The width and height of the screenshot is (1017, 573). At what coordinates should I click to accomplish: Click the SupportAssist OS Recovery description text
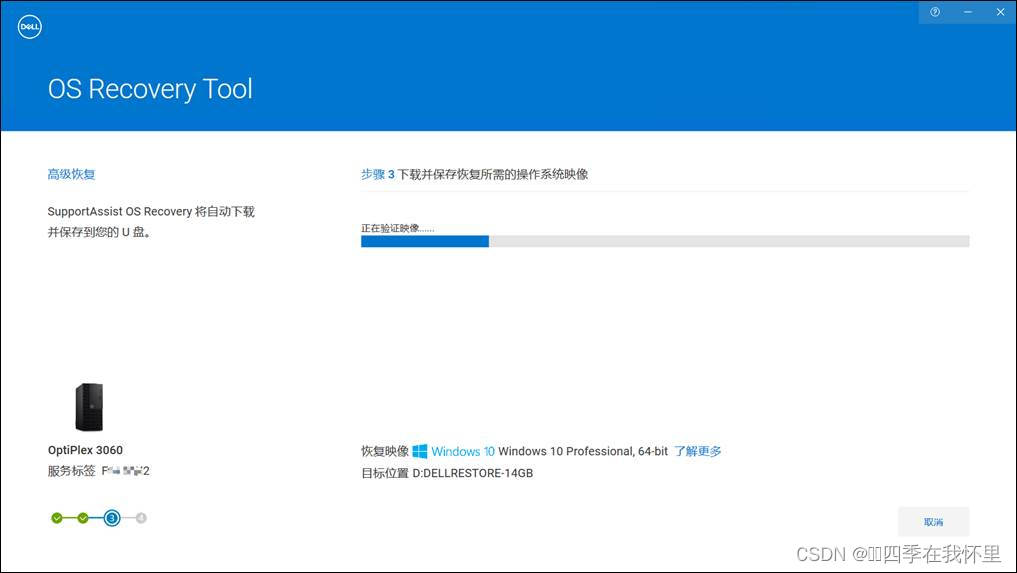[151, 221]
